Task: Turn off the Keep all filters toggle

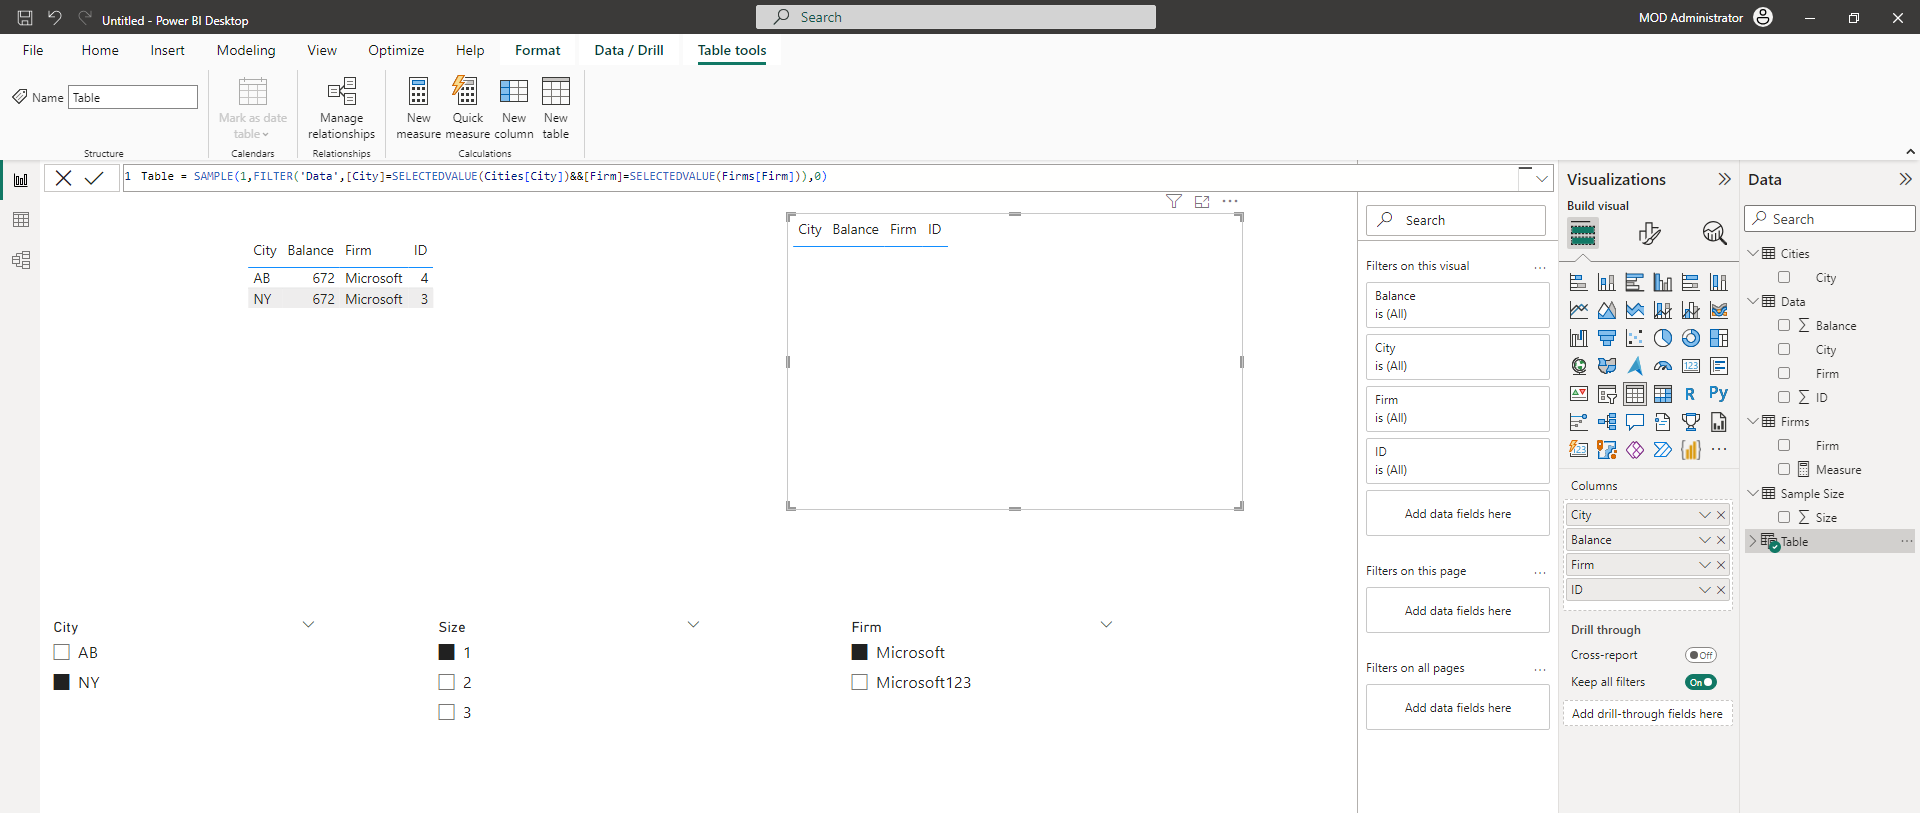Action: (x=1701, y=682)
